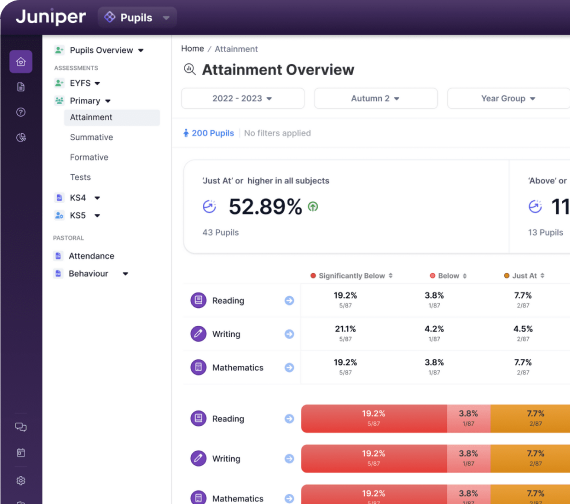Click Writing pencil icon in bar chart
This screenshot has width=570, height=504.
198,459
